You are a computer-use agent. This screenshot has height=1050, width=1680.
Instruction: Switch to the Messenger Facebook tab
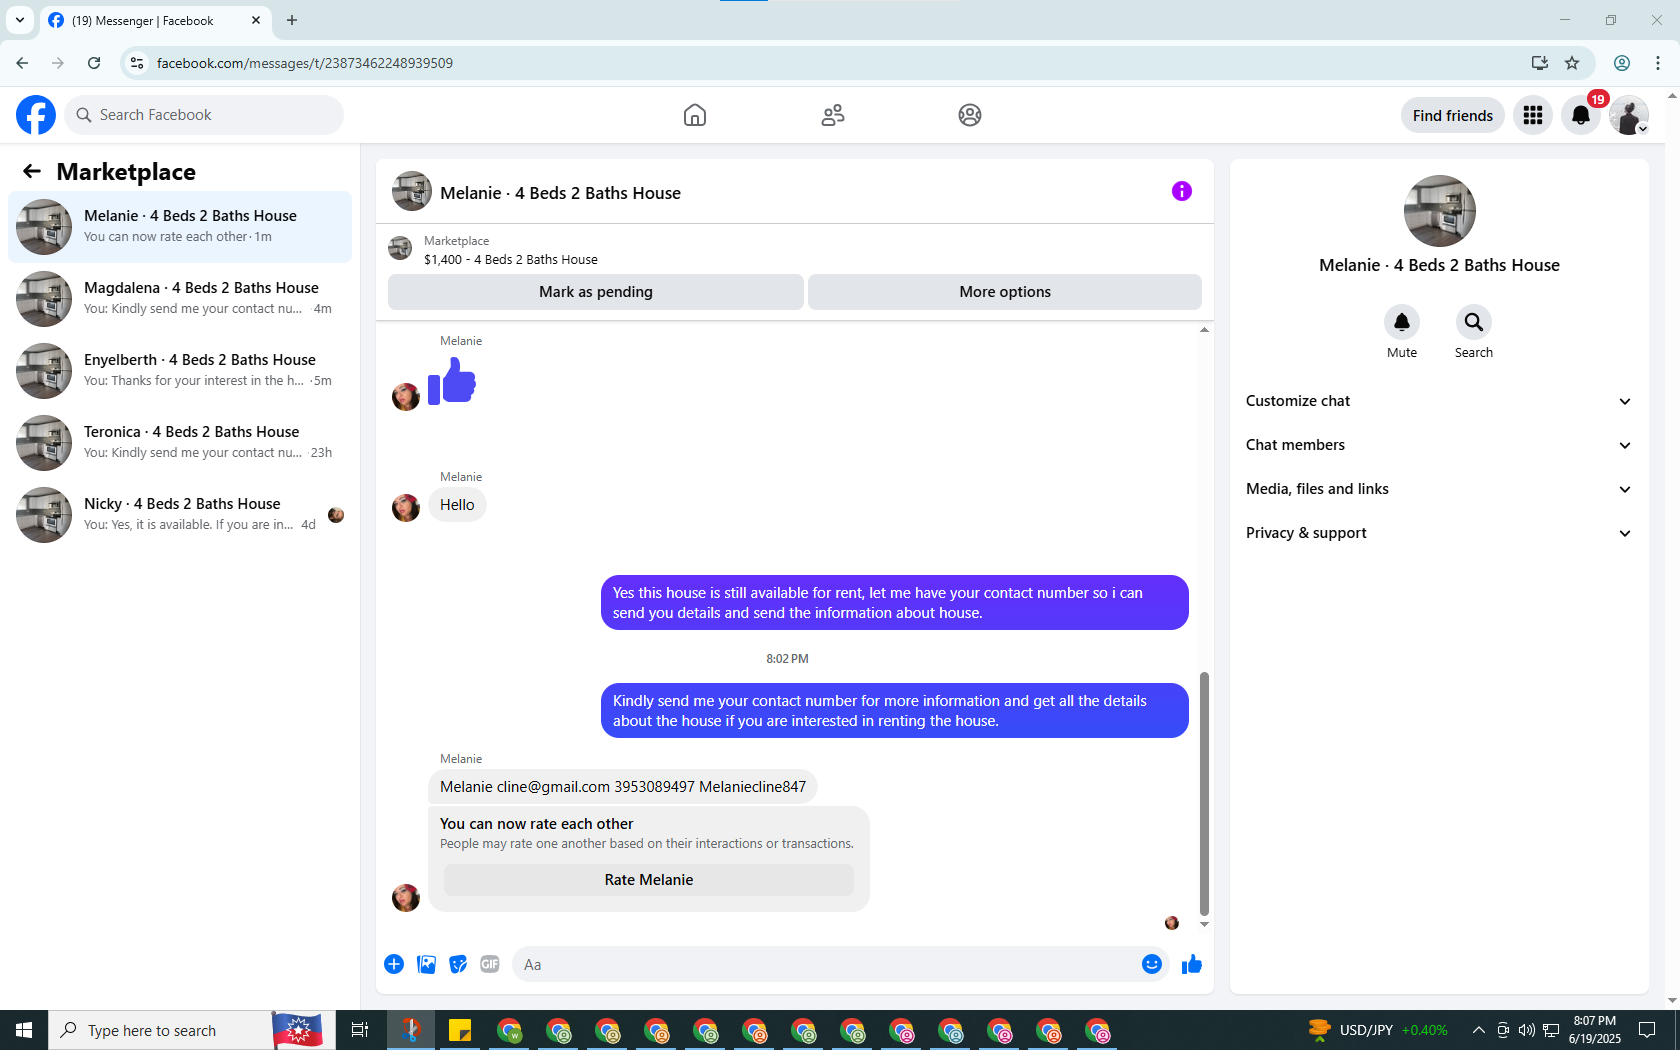[155, 20]
